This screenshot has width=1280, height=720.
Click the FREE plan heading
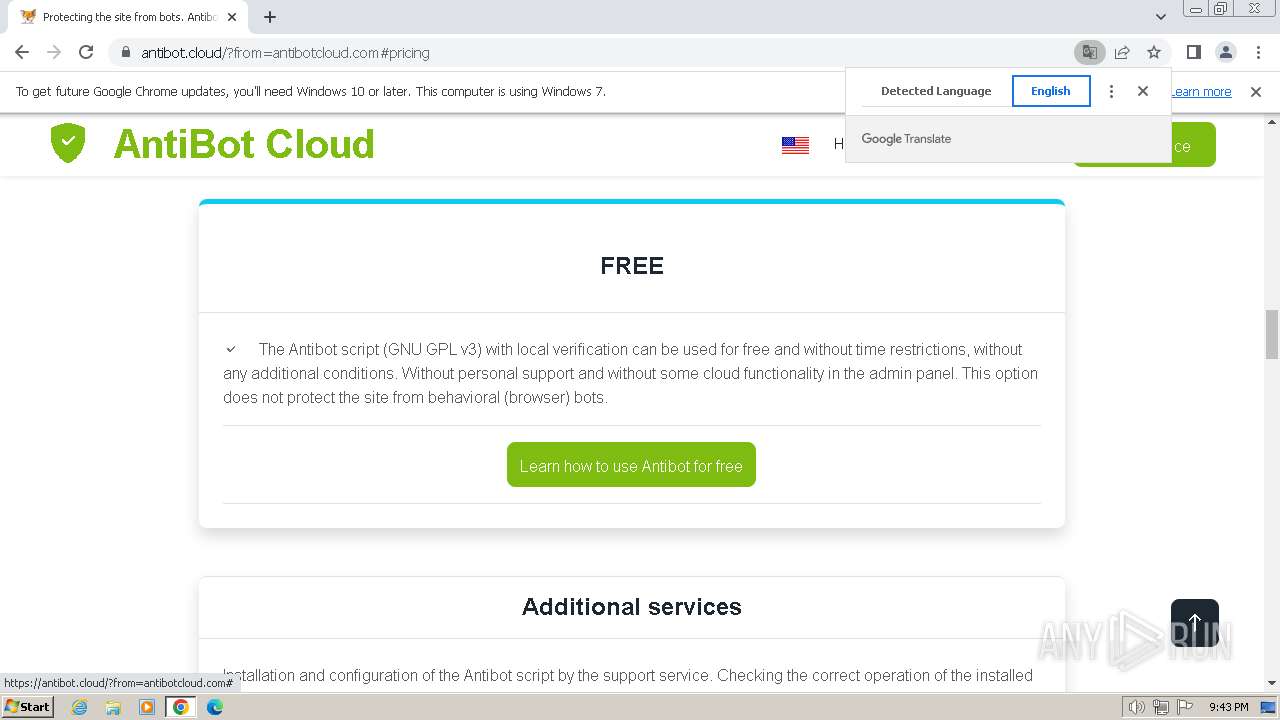point(632,266)
